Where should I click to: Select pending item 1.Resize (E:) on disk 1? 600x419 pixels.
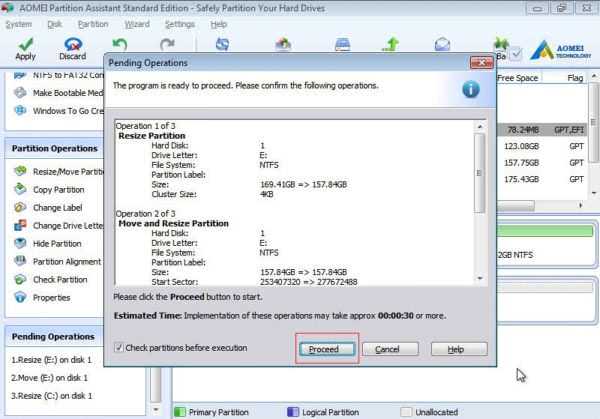click(52, 360)
